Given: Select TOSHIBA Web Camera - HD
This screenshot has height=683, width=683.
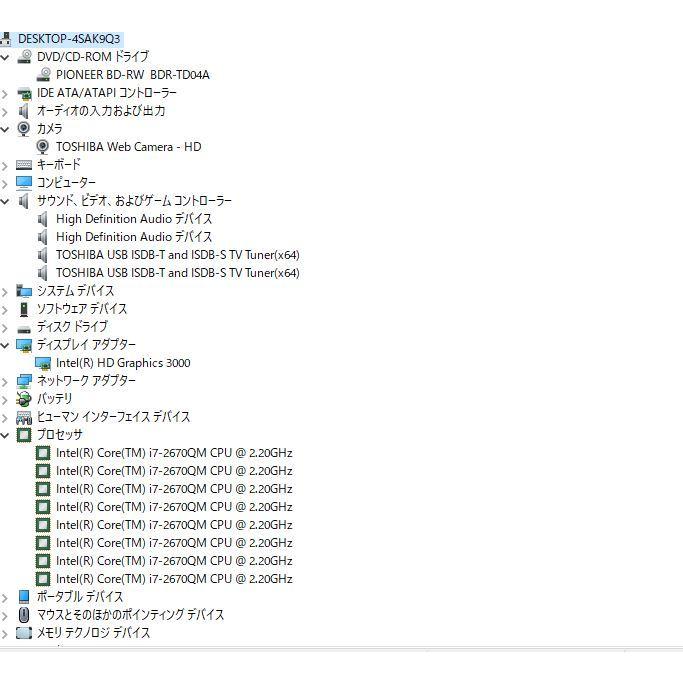Looking at the screenshot, I should pyautogui.click(x=128, y=147).
